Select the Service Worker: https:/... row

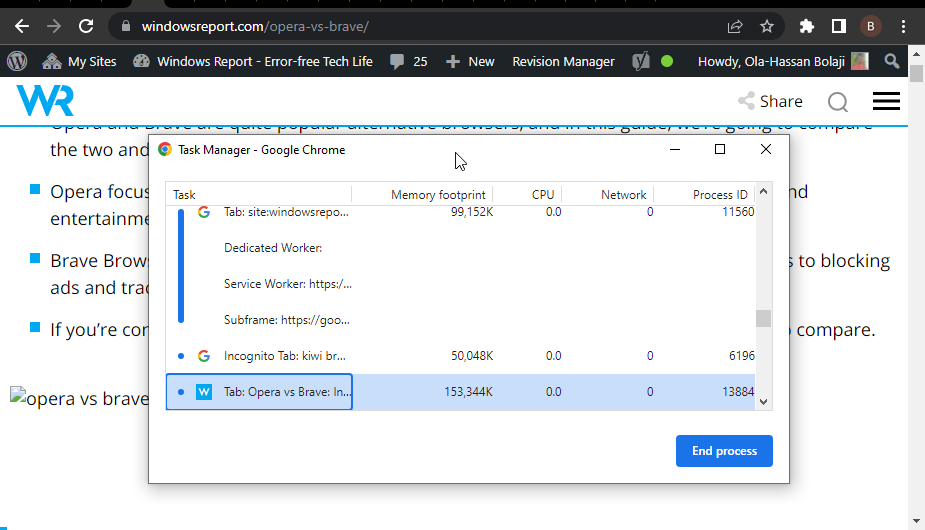460,284
